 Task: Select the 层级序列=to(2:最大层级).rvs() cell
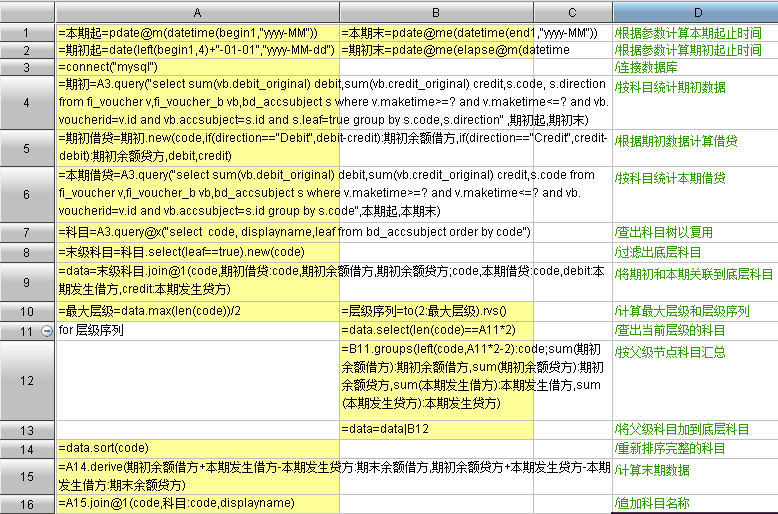[x=436, y=311]
